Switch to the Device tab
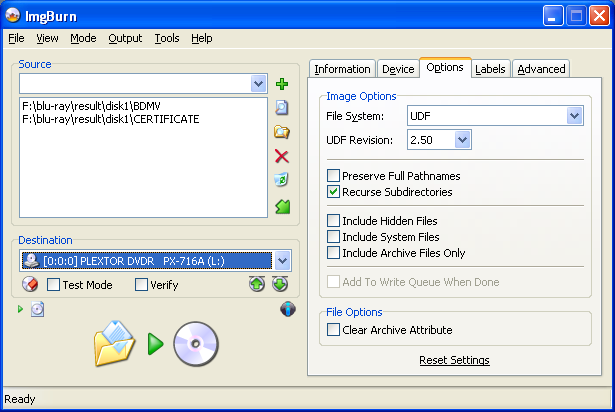The height and width of the screenshot is (412, 615). [398, 69]
